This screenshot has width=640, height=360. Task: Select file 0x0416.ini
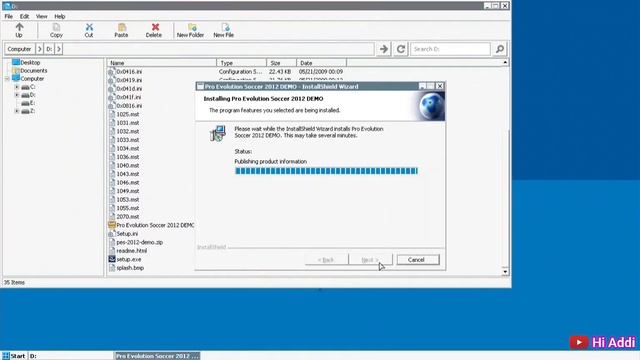125,72
